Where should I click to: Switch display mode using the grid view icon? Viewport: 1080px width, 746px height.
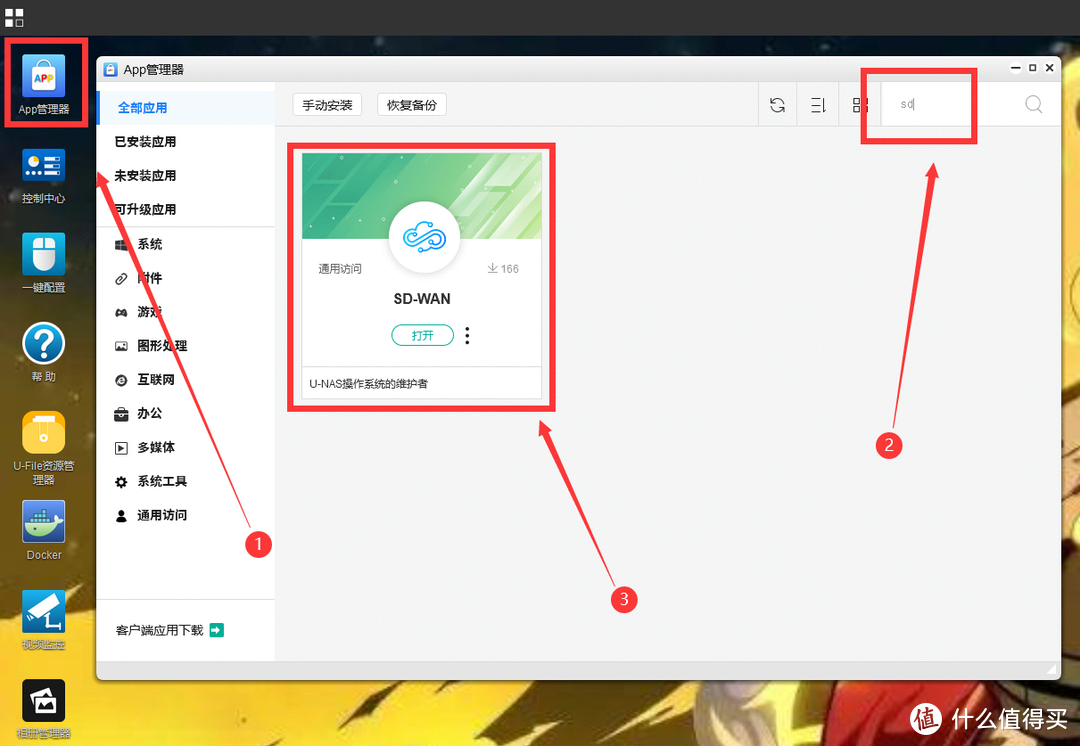858,104
